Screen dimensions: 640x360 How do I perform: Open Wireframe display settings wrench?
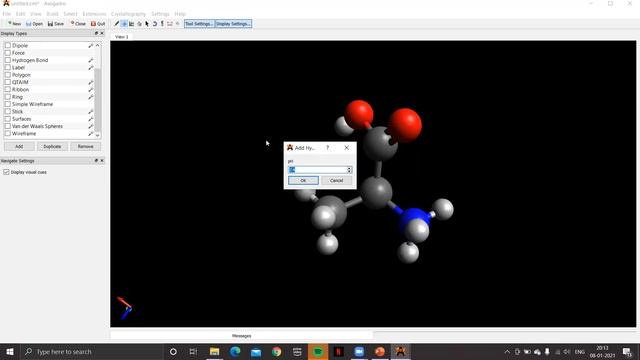click(x=91, y=134)
